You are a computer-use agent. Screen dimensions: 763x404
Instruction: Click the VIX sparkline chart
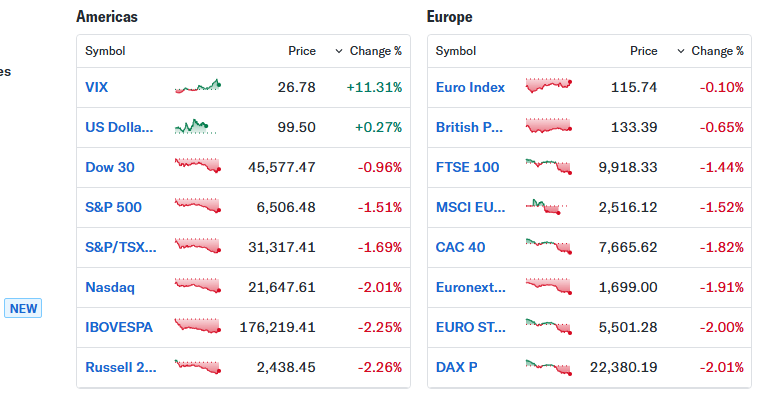(x=198, y=87)
